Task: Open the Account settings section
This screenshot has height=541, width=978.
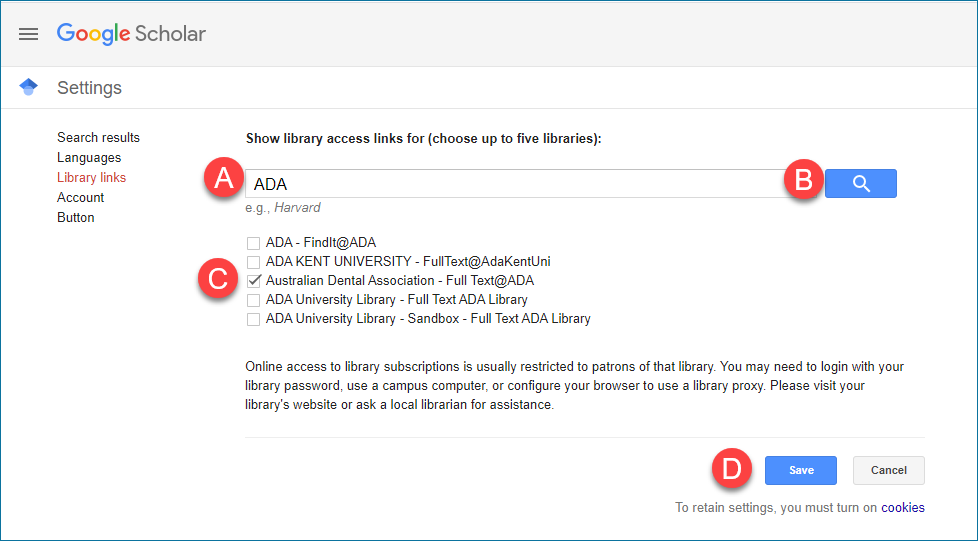Action: pos(80,198)
